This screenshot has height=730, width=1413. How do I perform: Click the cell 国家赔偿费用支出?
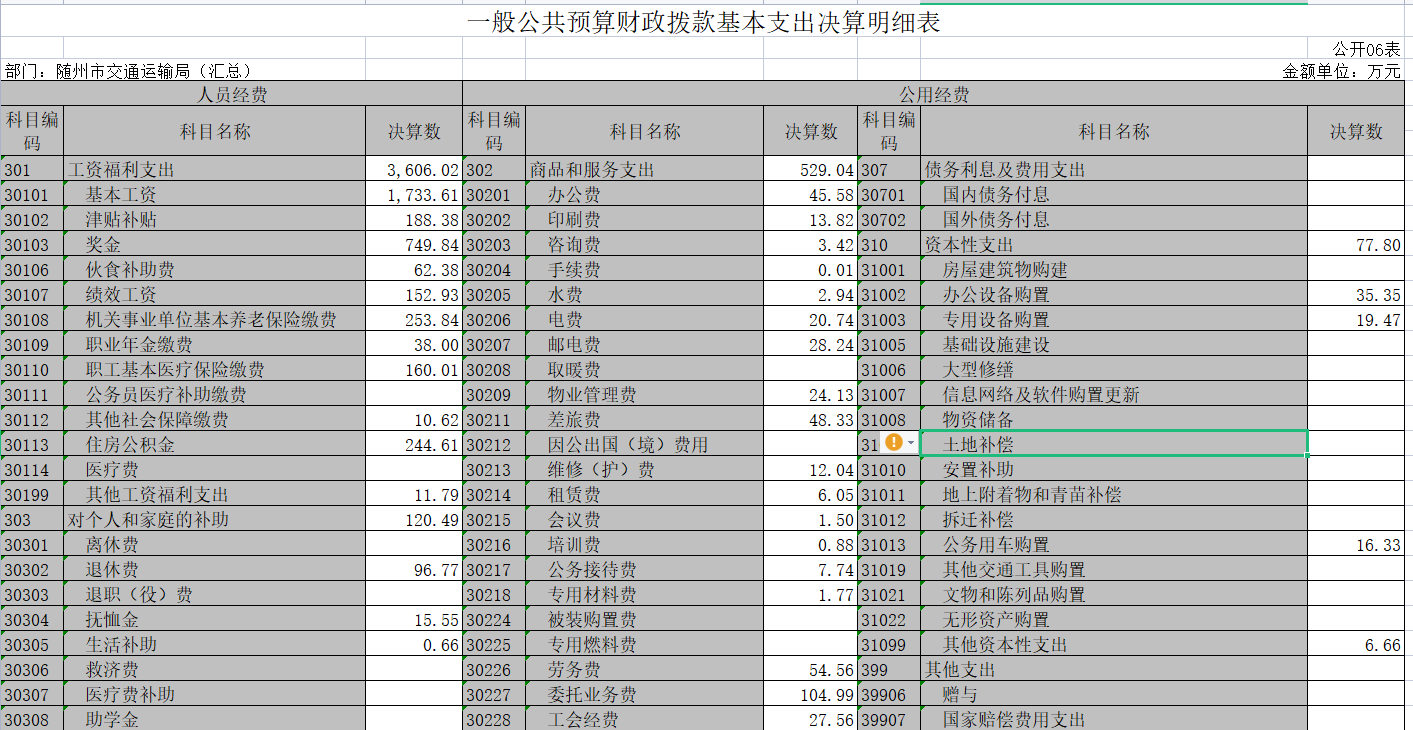pos(1114,720)
